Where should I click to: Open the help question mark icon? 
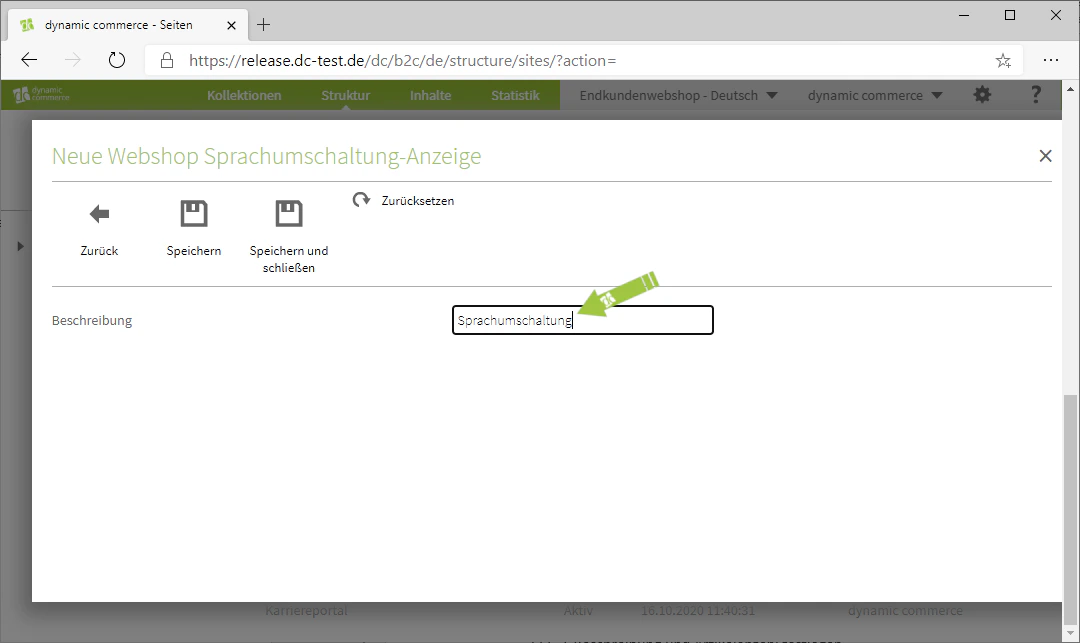pyautogui.click(x=1035, y=95)
